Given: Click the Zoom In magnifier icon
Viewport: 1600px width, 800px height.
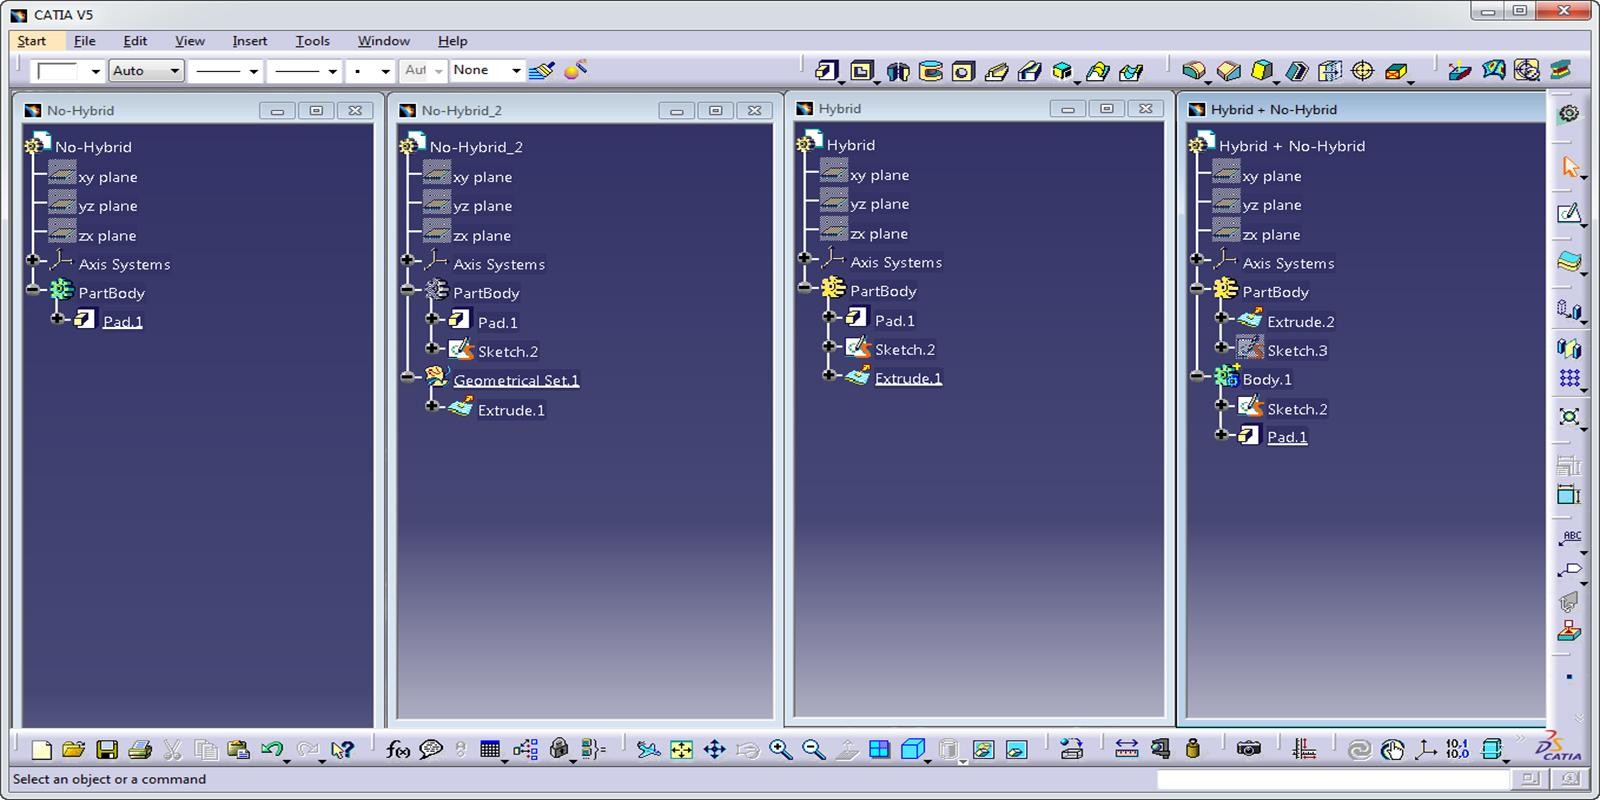Looking at the screenshot, I should point(780,749).
